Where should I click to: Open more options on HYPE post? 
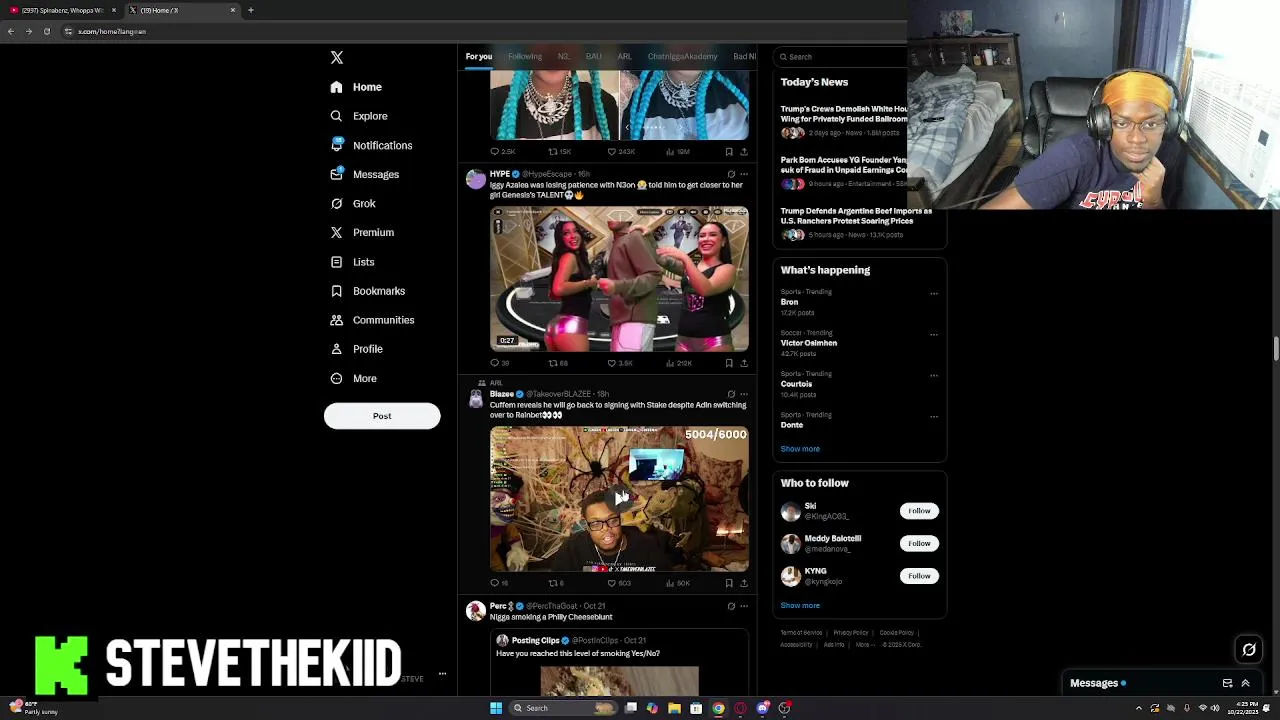(x=743, y=174)
